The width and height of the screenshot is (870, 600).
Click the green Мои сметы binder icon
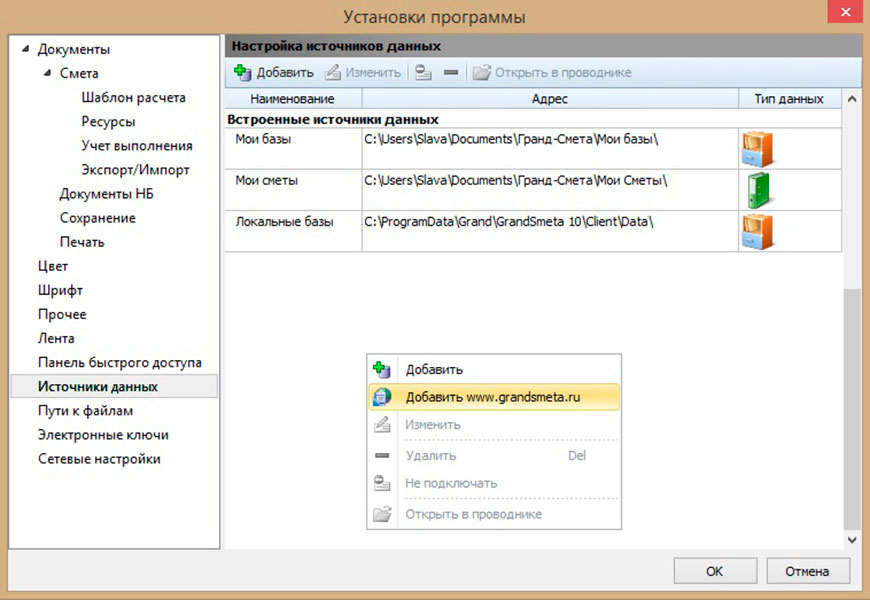[756, 189]
